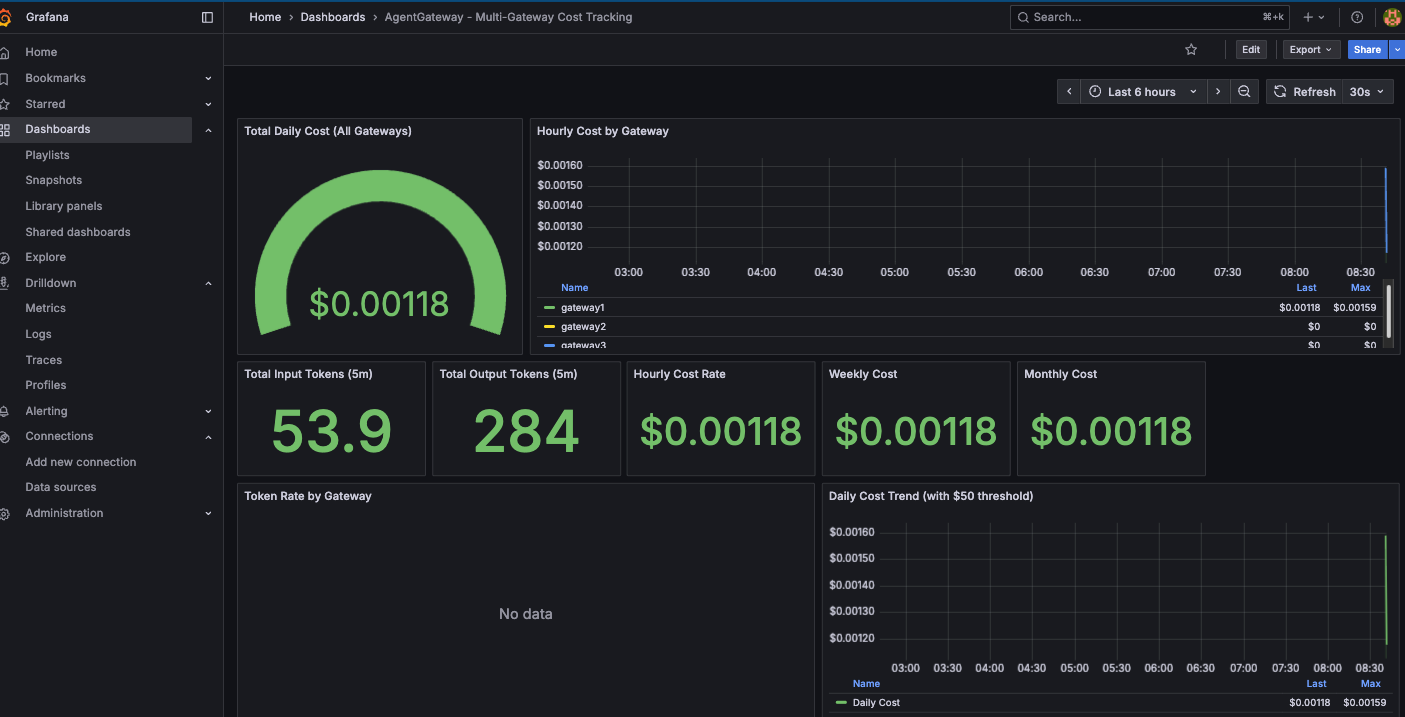
Task: Open the user profile avatar
Action: point(1391,17)
